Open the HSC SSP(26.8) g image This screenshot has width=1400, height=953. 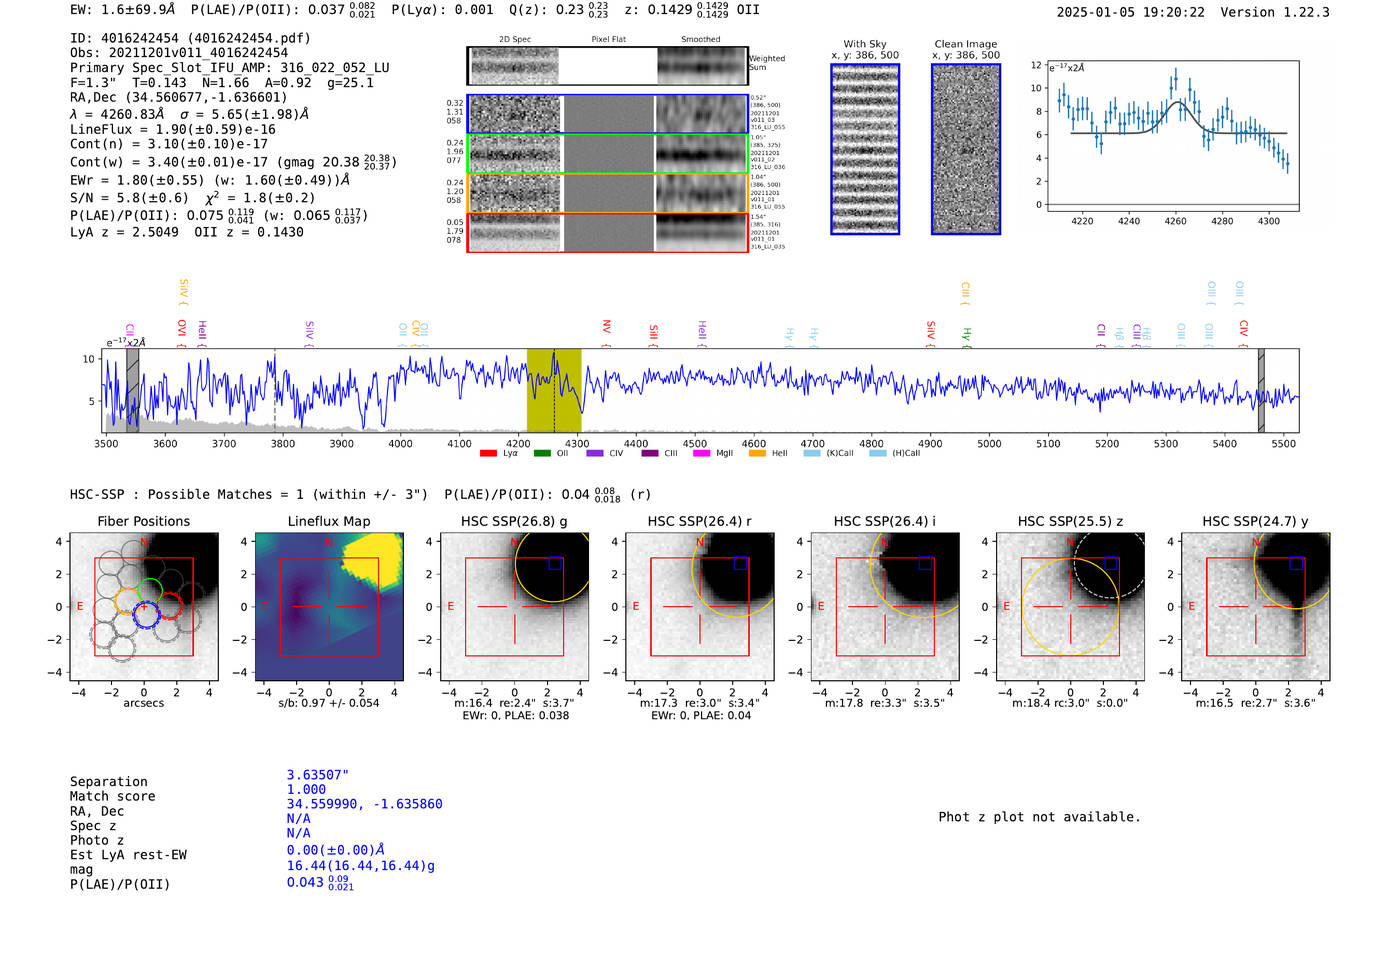[515, 607]
